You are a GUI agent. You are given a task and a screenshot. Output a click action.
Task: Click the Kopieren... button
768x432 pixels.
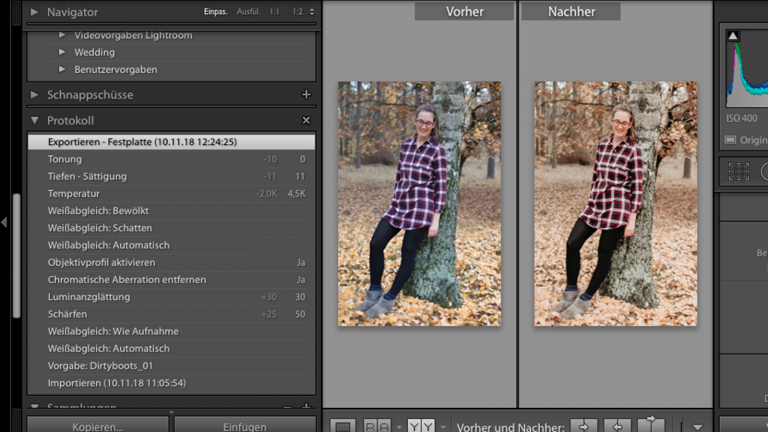tap(97, 425)
